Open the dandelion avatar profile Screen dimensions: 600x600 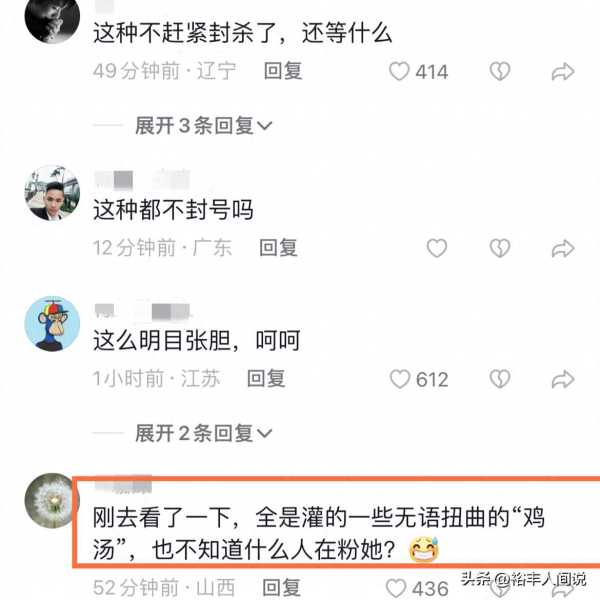(51, 501)
